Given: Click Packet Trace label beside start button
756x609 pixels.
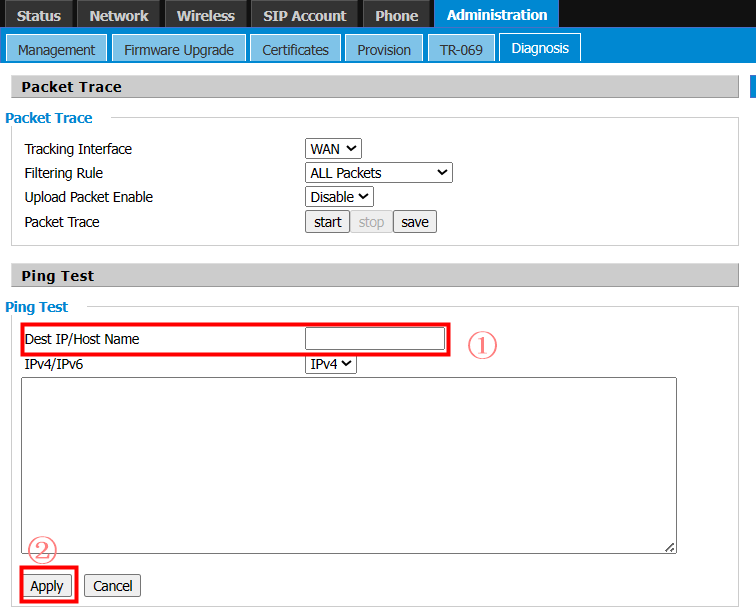Looking at the screenshot, I should coord(62,222).
